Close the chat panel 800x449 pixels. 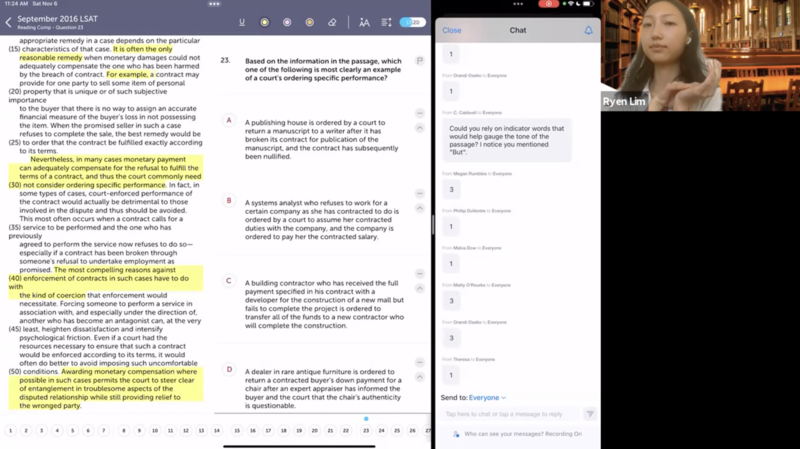[x=452, y=30]
